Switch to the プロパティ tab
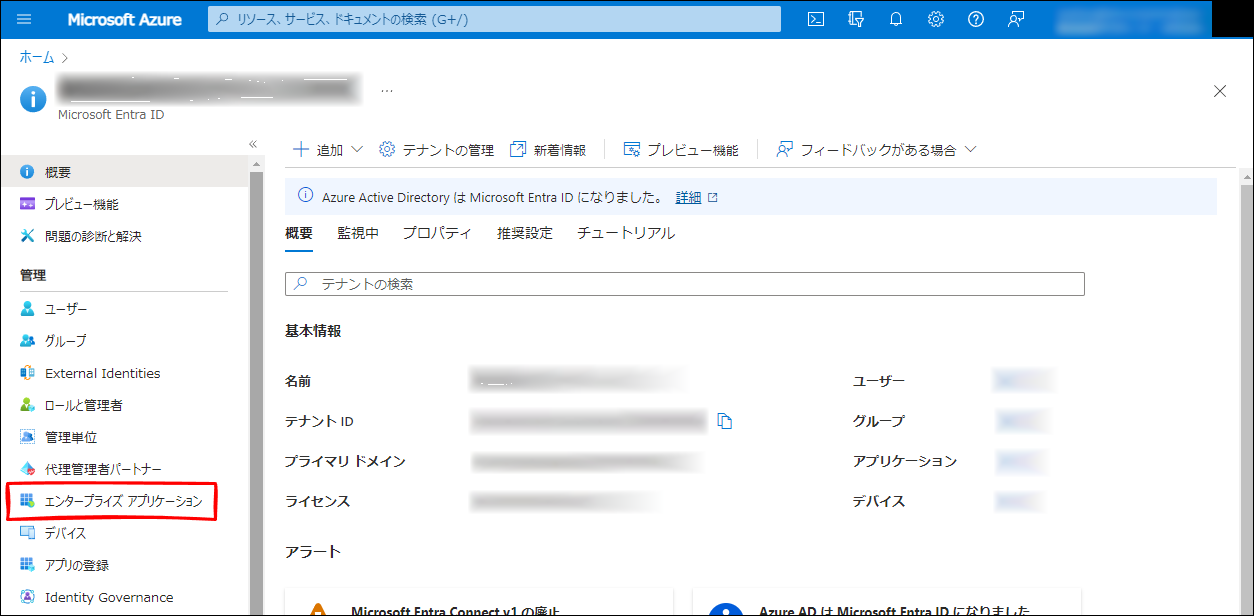The width and height of the screenshot is (1254, 616). coord(437,233)
